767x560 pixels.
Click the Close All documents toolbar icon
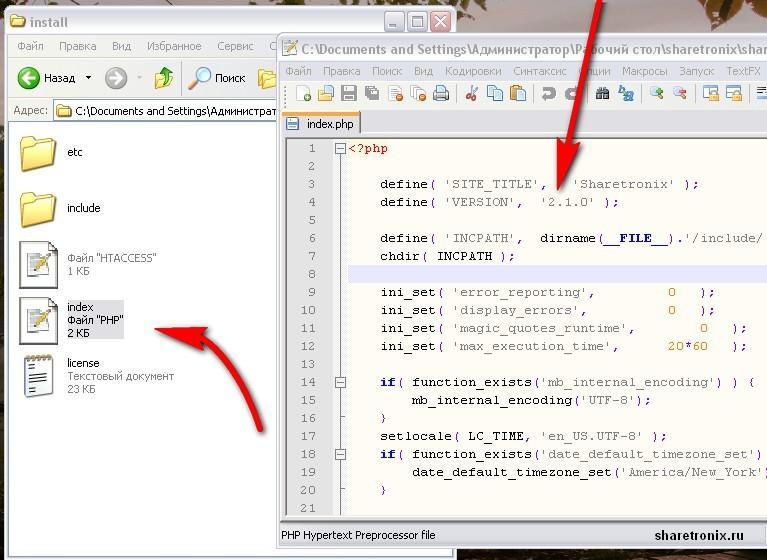click(419, 93)
